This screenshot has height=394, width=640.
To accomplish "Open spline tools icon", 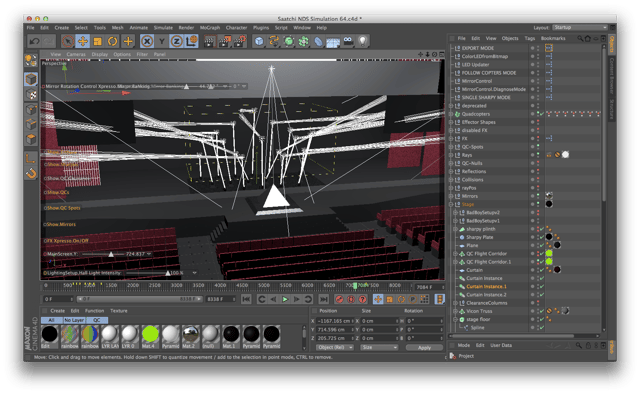I will pyautogui.click(x=274, y=41).
